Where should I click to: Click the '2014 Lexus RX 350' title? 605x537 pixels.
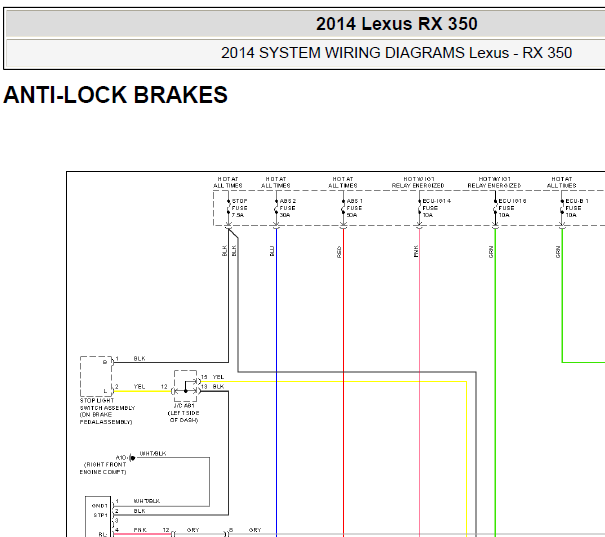pyautogui.click(x=397, y=24)
